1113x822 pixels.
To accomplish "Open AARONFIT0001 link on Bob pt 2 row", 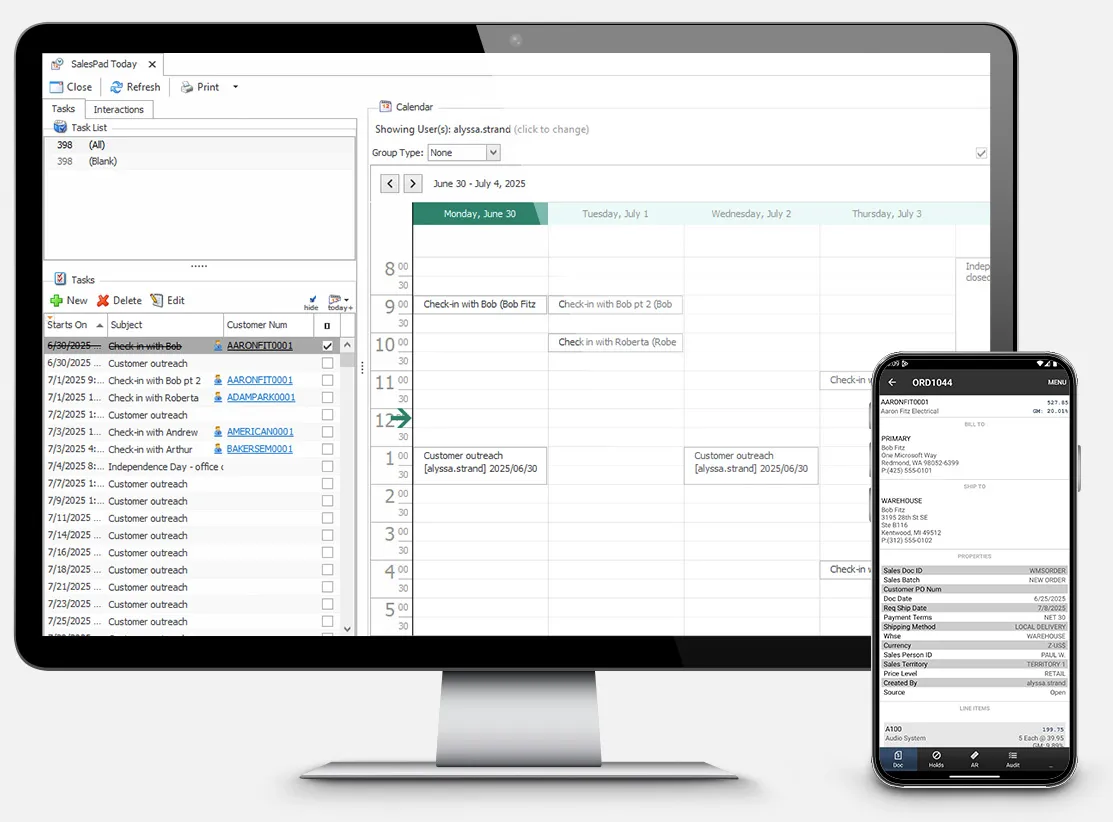I will point(260,380).
